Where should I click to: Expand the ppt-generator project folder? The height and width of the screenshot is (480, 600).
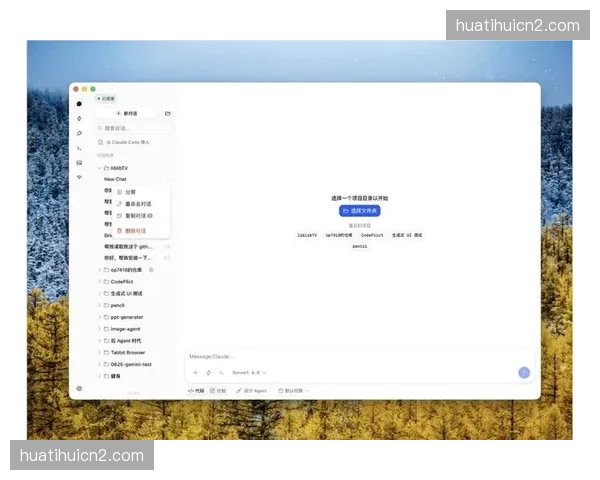pyautogui.click(x=126, y=317)
